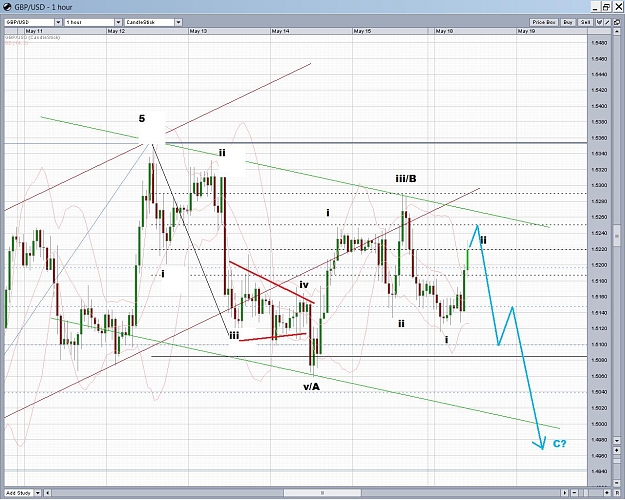Click the detach window icon in toolbar
Image resolution: width=625 pixels, height=500 pixels.
coord(617,22)
